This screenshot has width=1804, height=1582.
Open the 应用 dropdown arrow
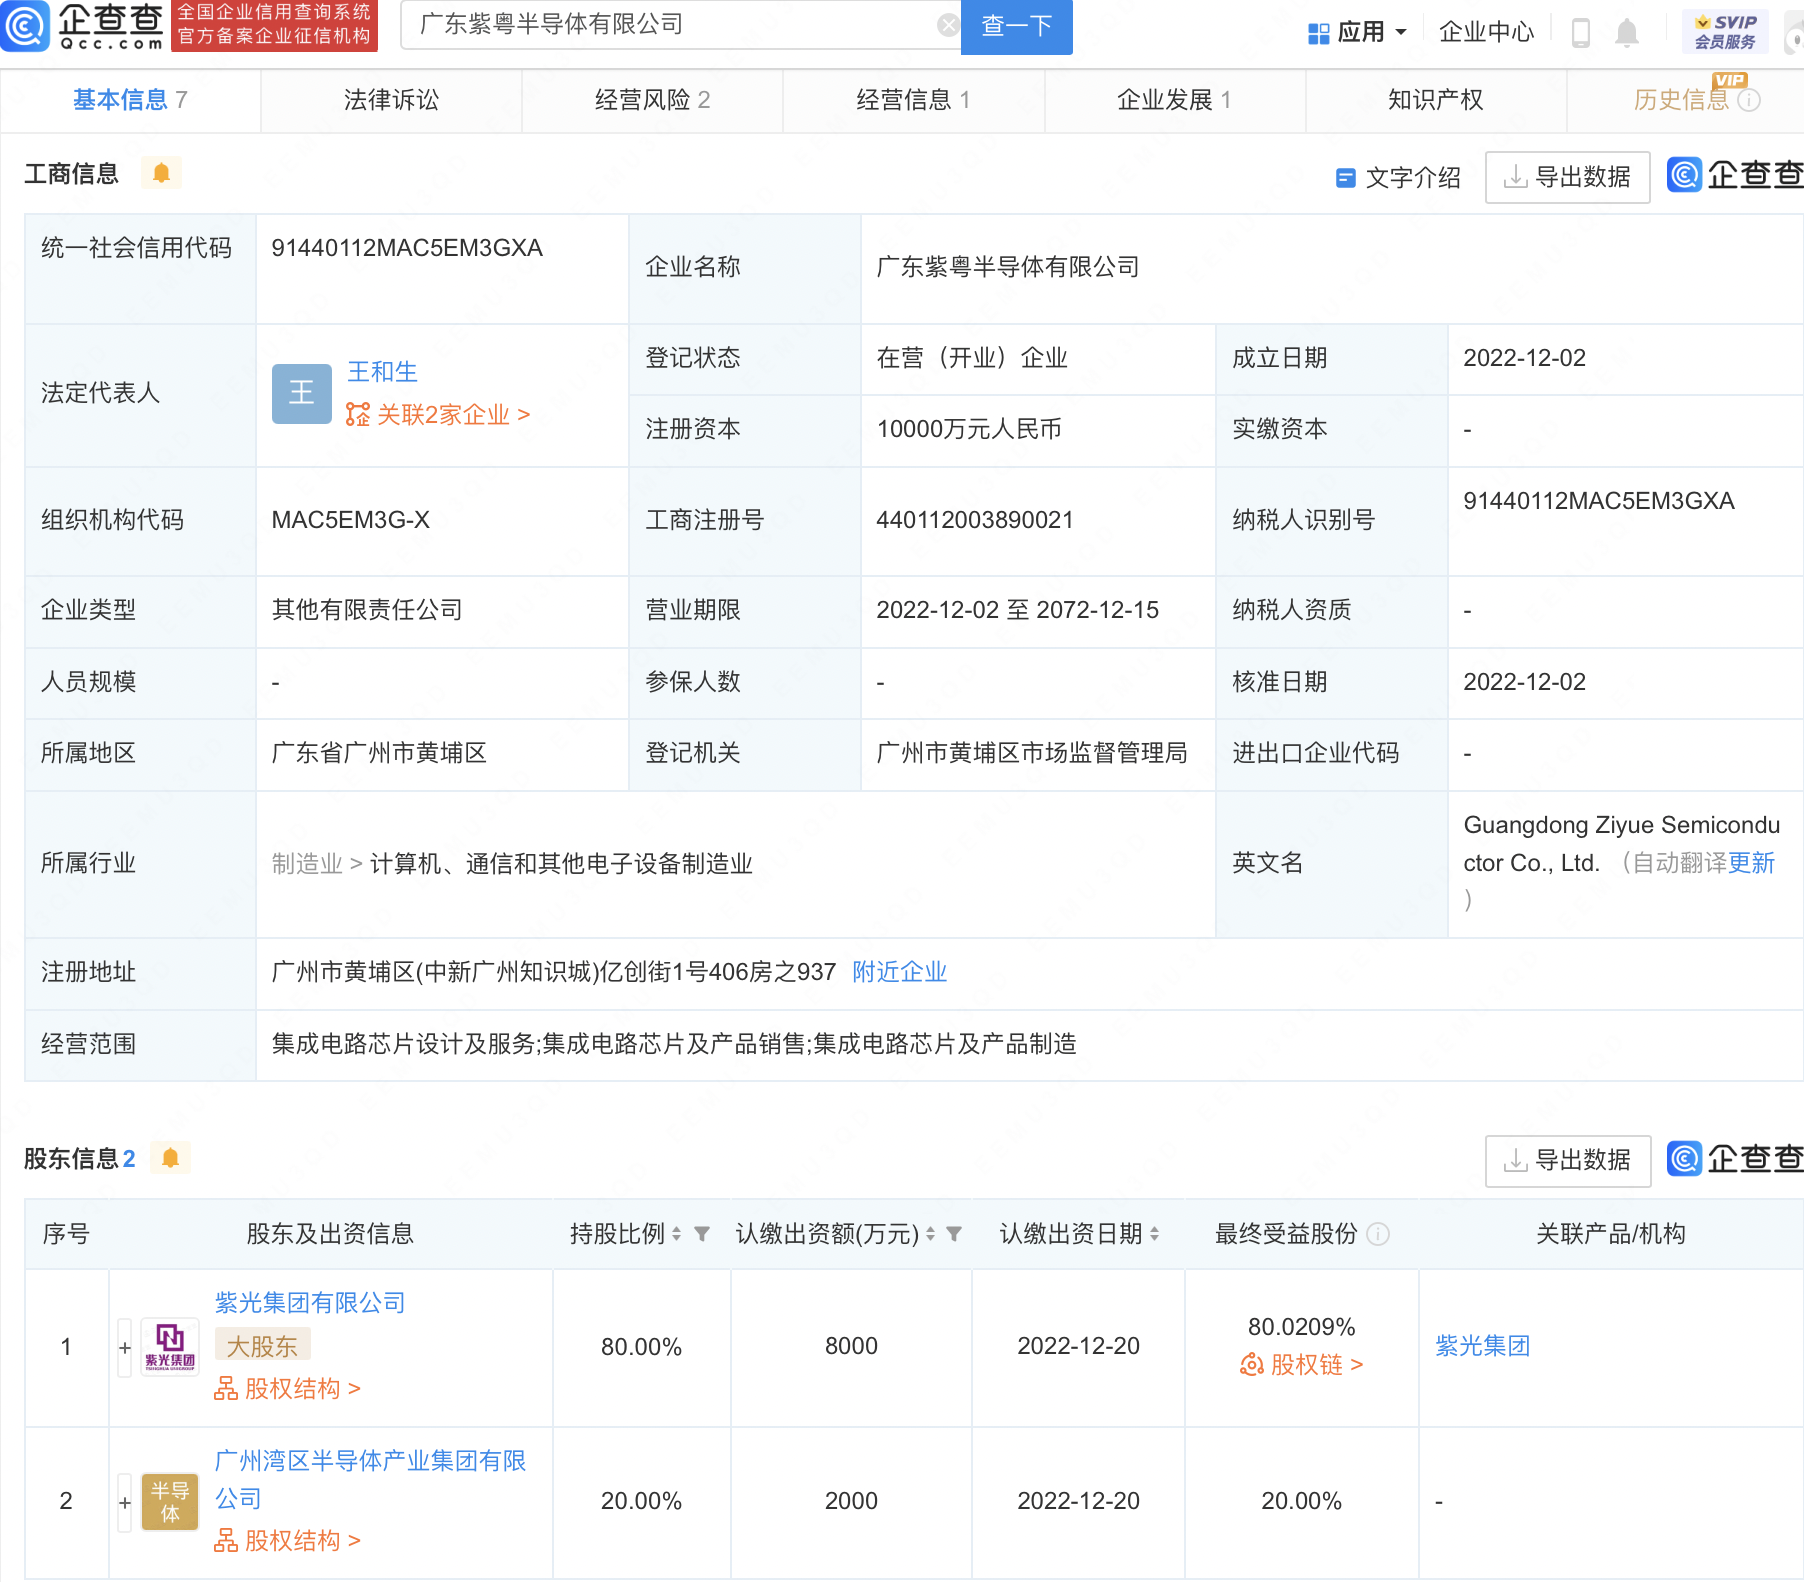coord(1401,33)
